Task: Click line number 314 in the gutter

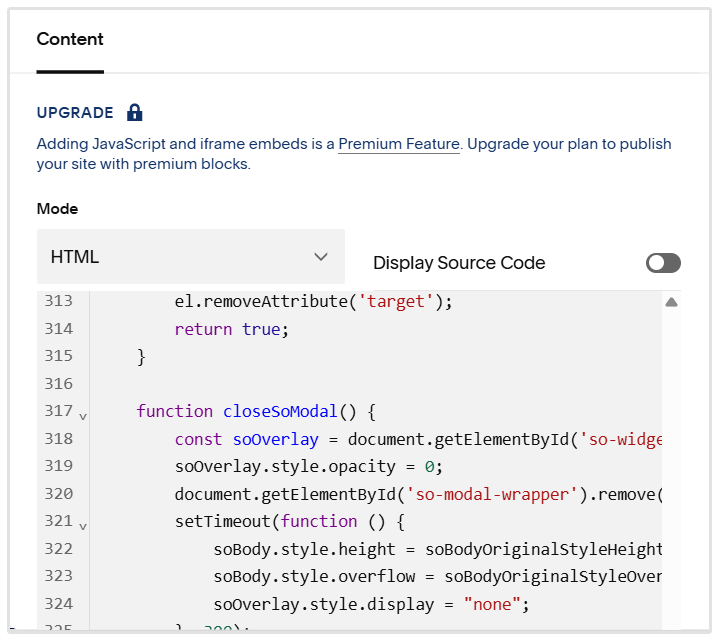Action: click(59, 329)
